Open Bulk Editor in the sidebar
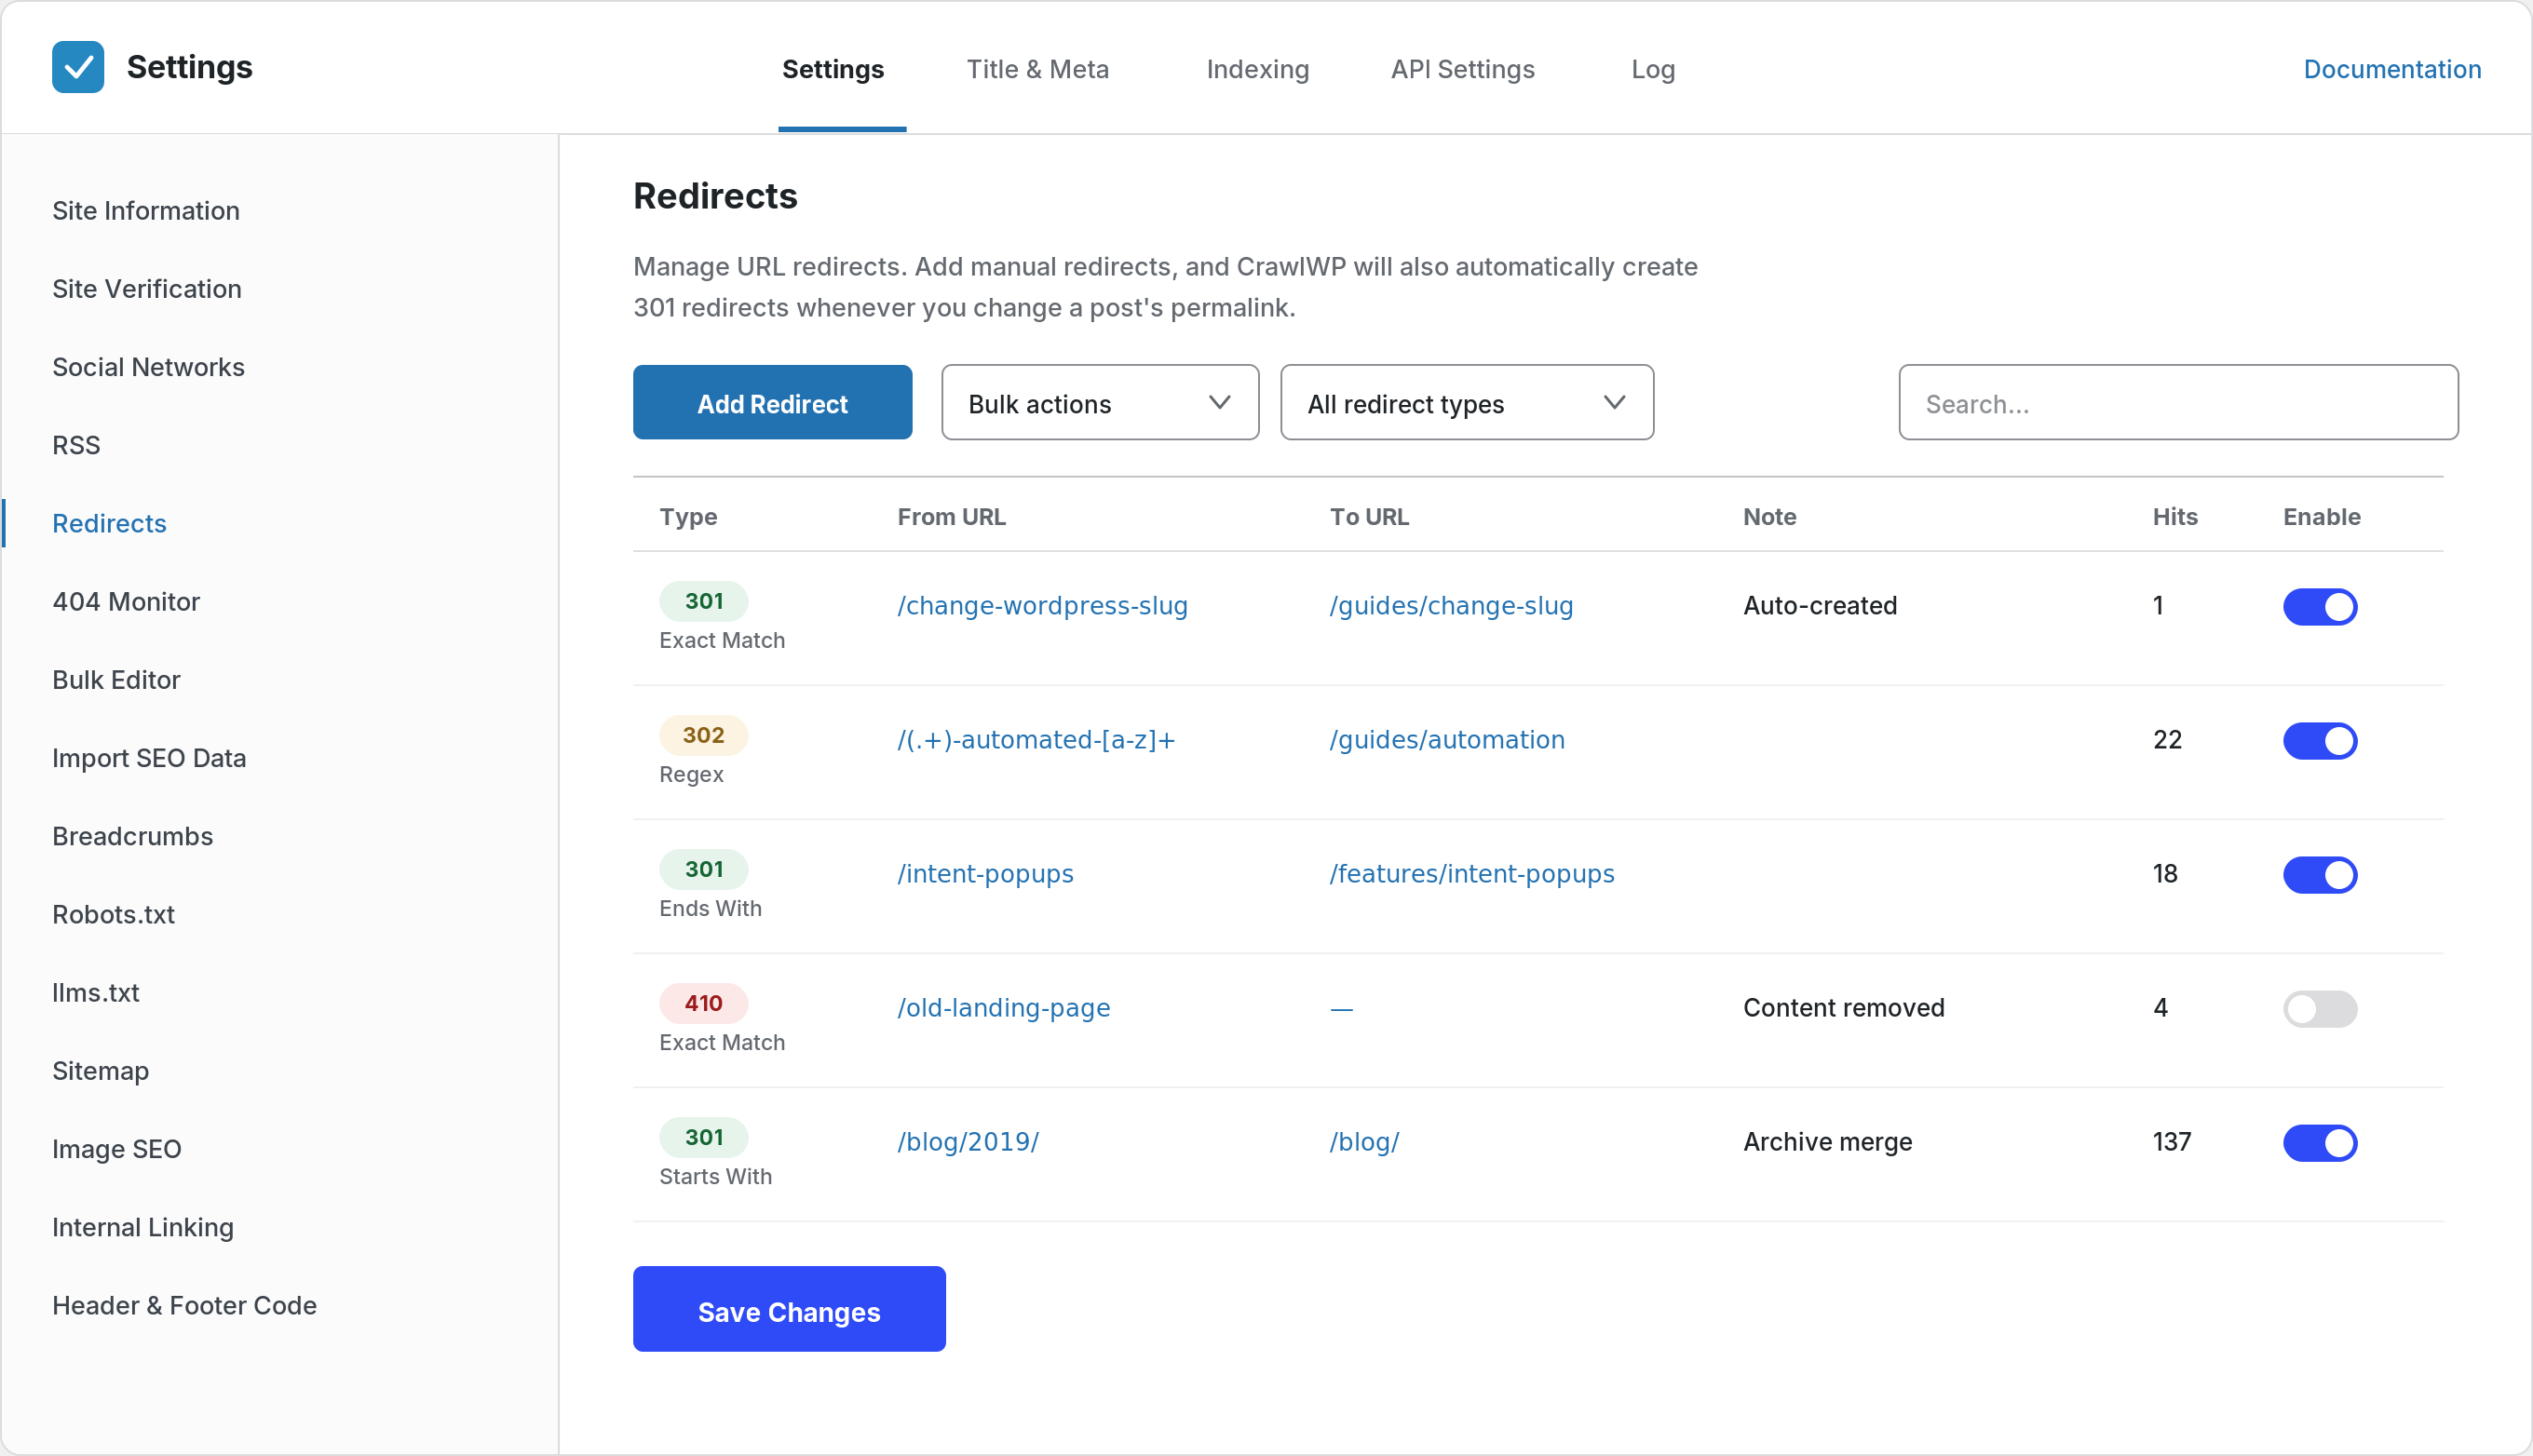Image resolution: width=2533 pixels, height=1456 pixels. (x=116, y=680)
